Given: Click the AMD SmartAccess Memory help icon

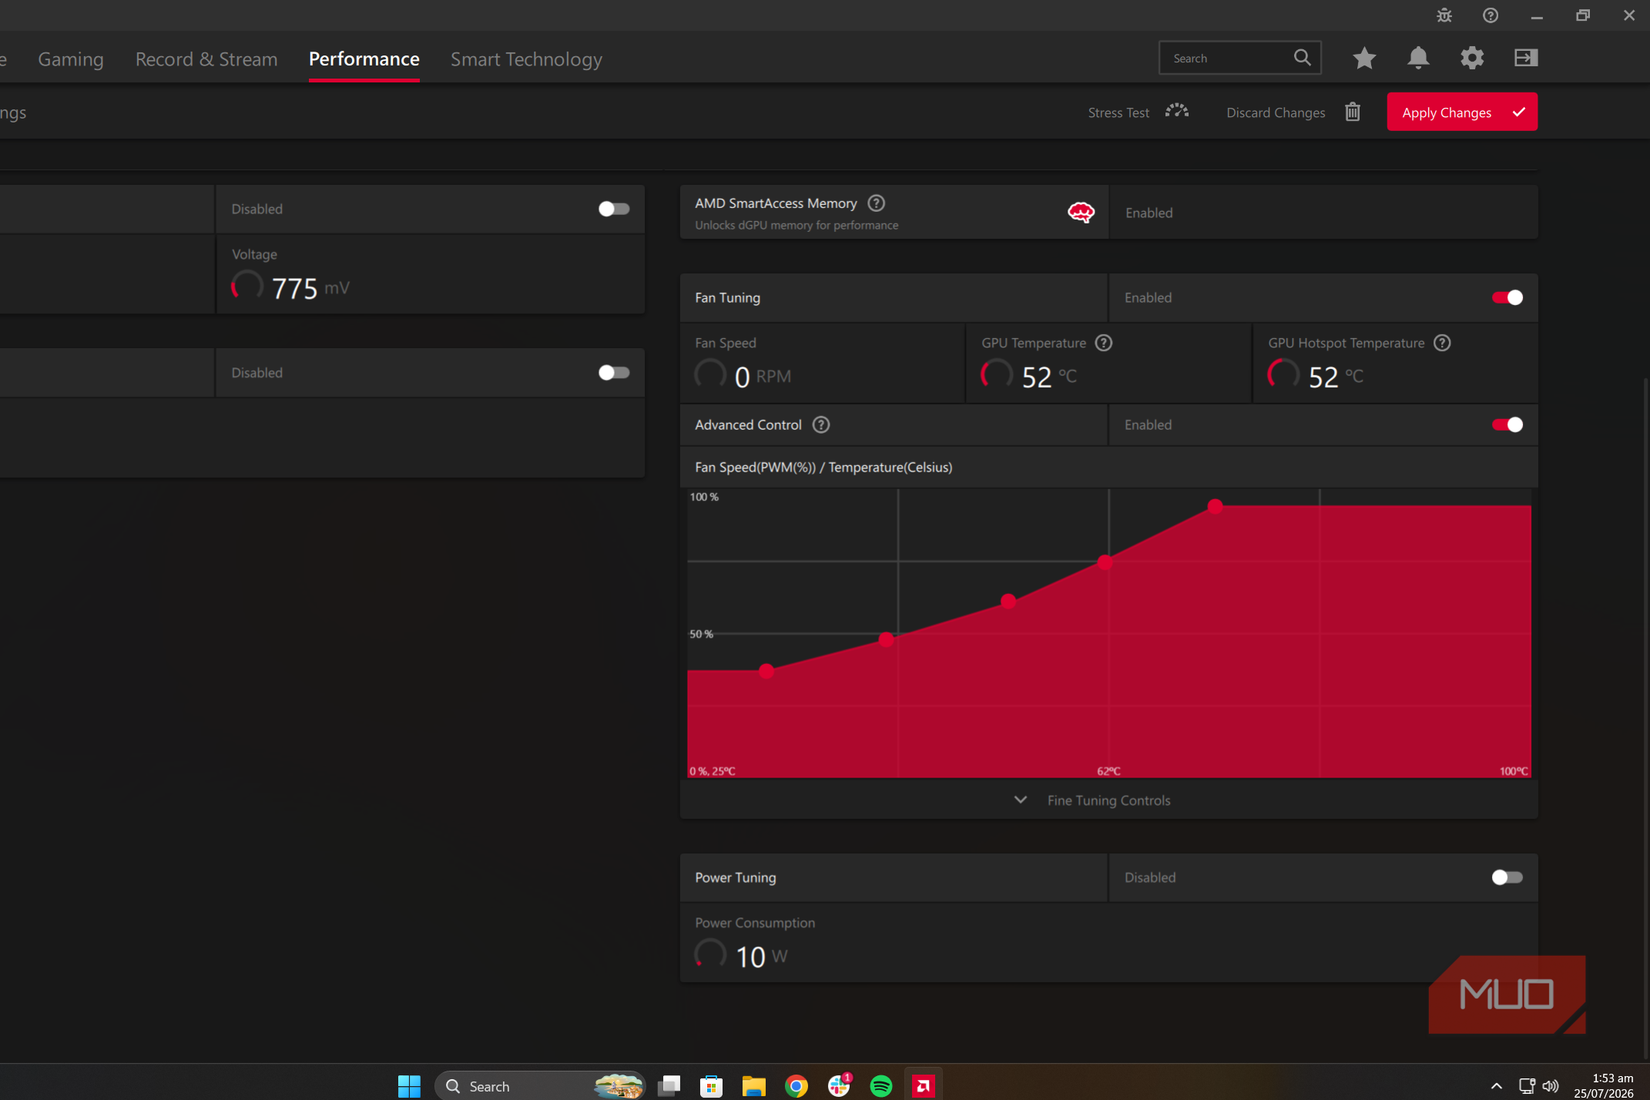Looking at the screenshot, I should pos(876,203).
